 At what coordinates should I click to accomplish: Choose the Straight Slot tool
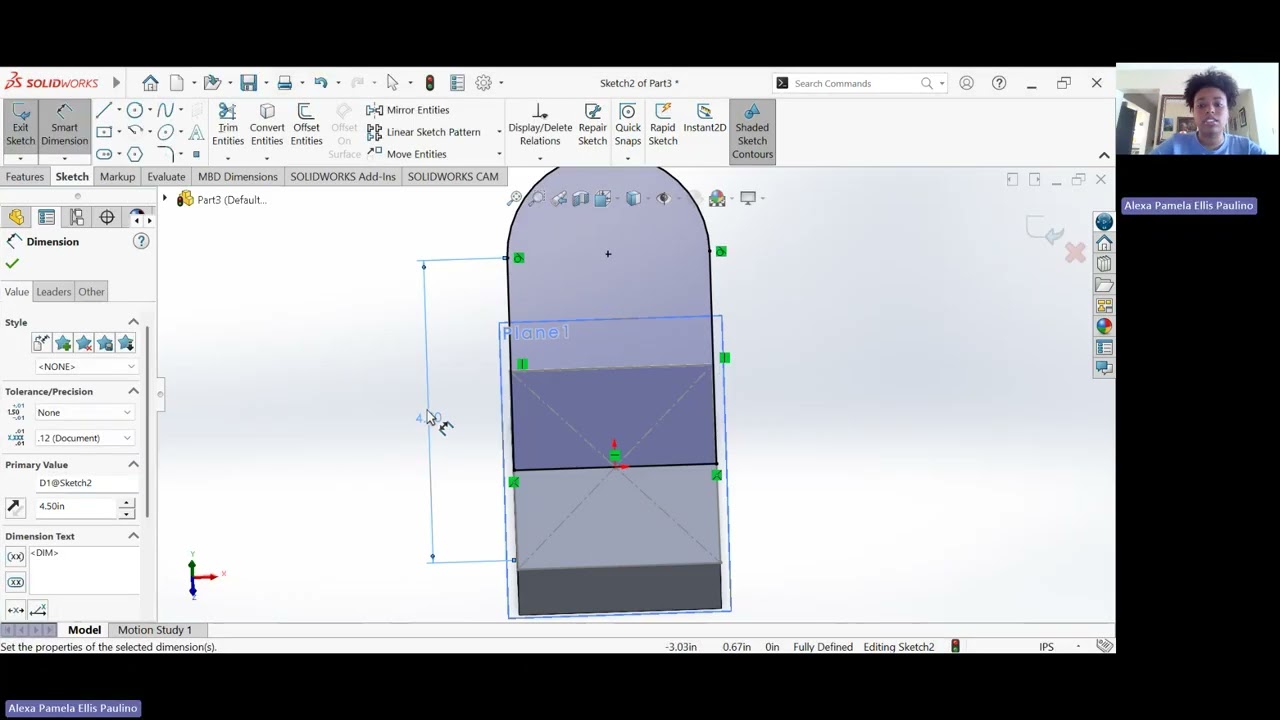(104, 154)
